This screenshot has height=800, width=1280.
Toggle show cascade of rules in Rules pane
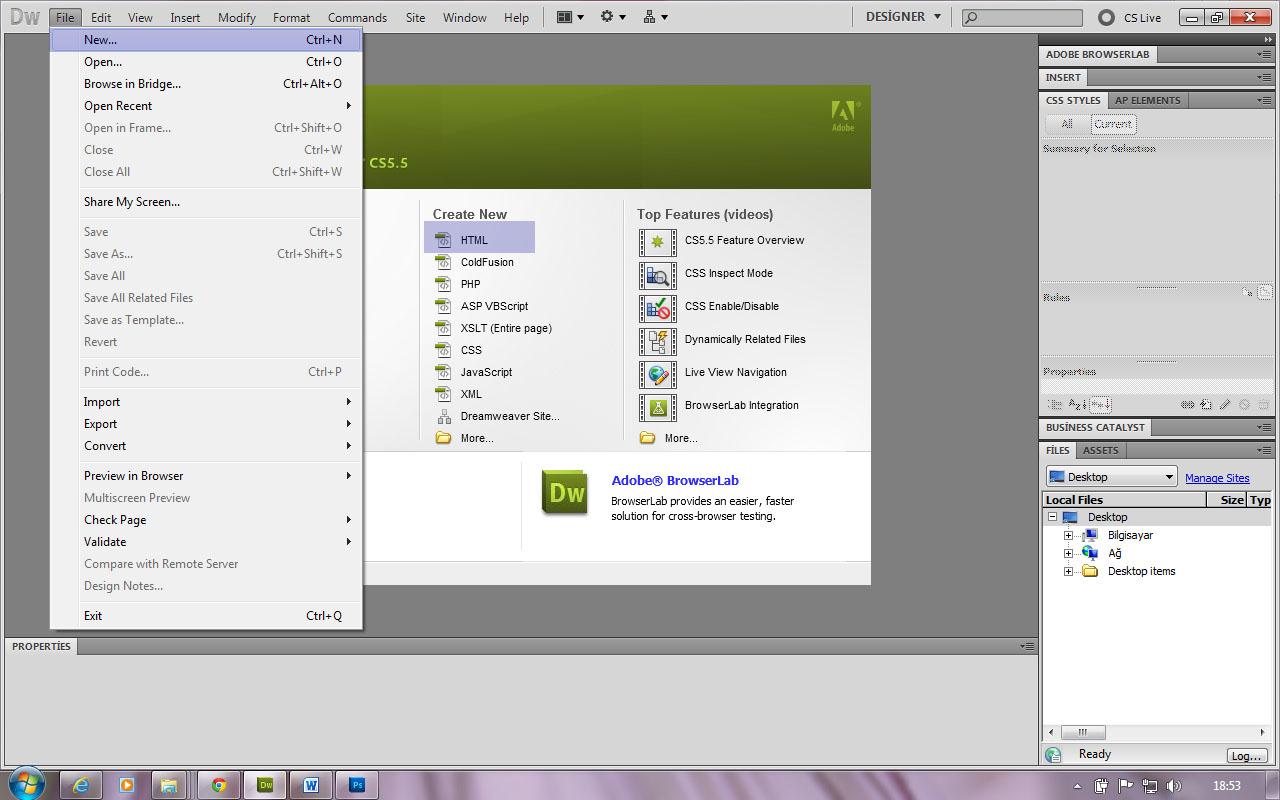(x=1265, y=293)
